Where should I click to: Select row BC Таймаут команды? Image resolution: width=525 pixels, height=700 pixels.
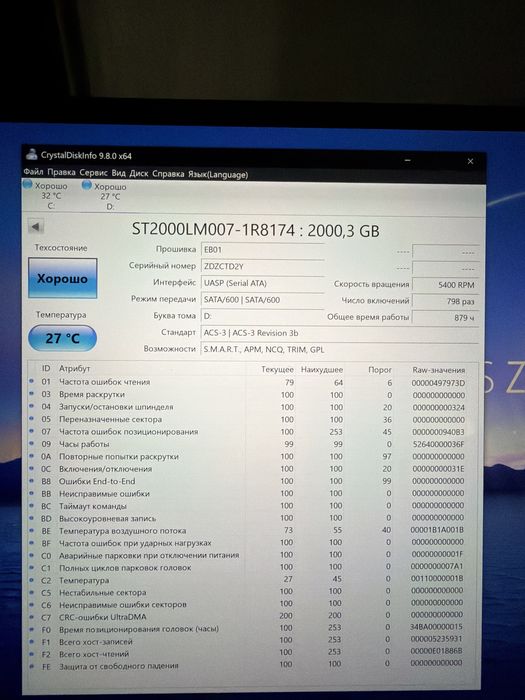(252, 506)
